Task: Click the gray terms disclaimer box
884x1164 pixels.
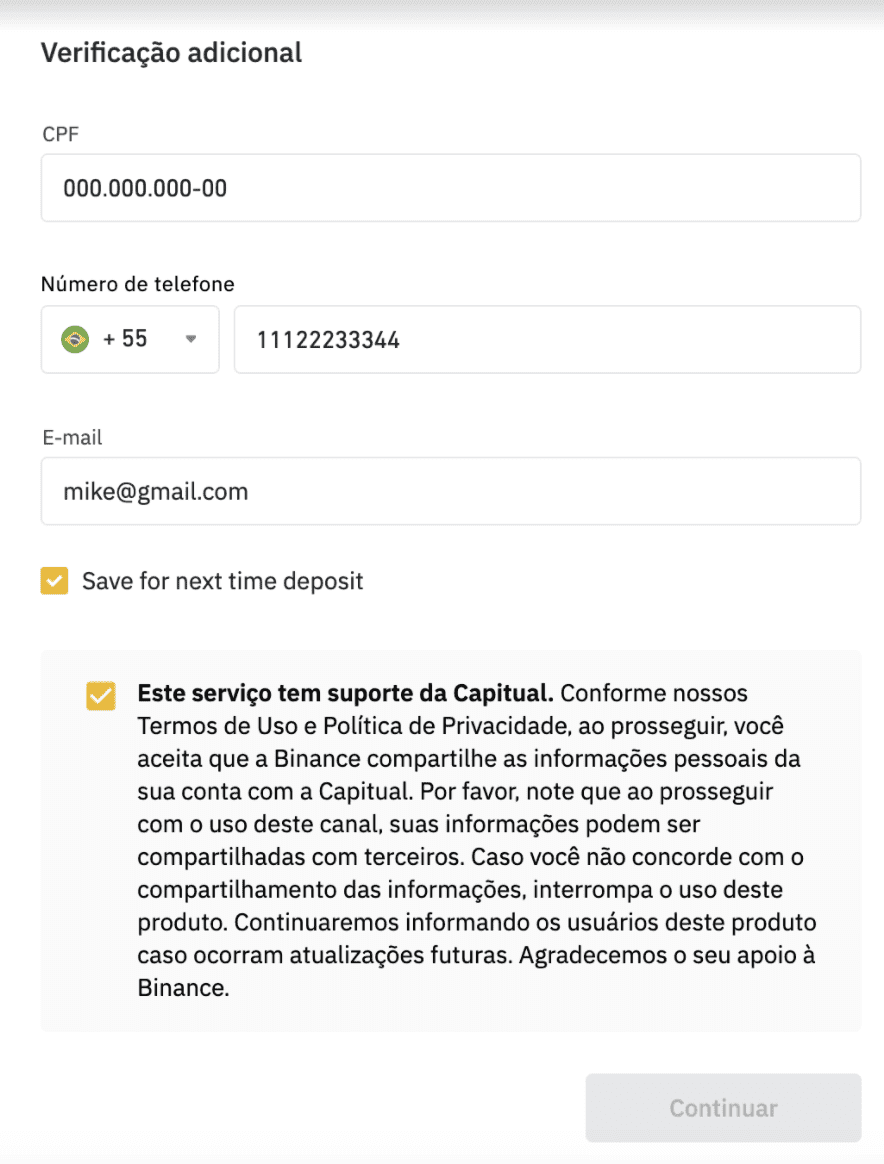Action: click(451, 841)
